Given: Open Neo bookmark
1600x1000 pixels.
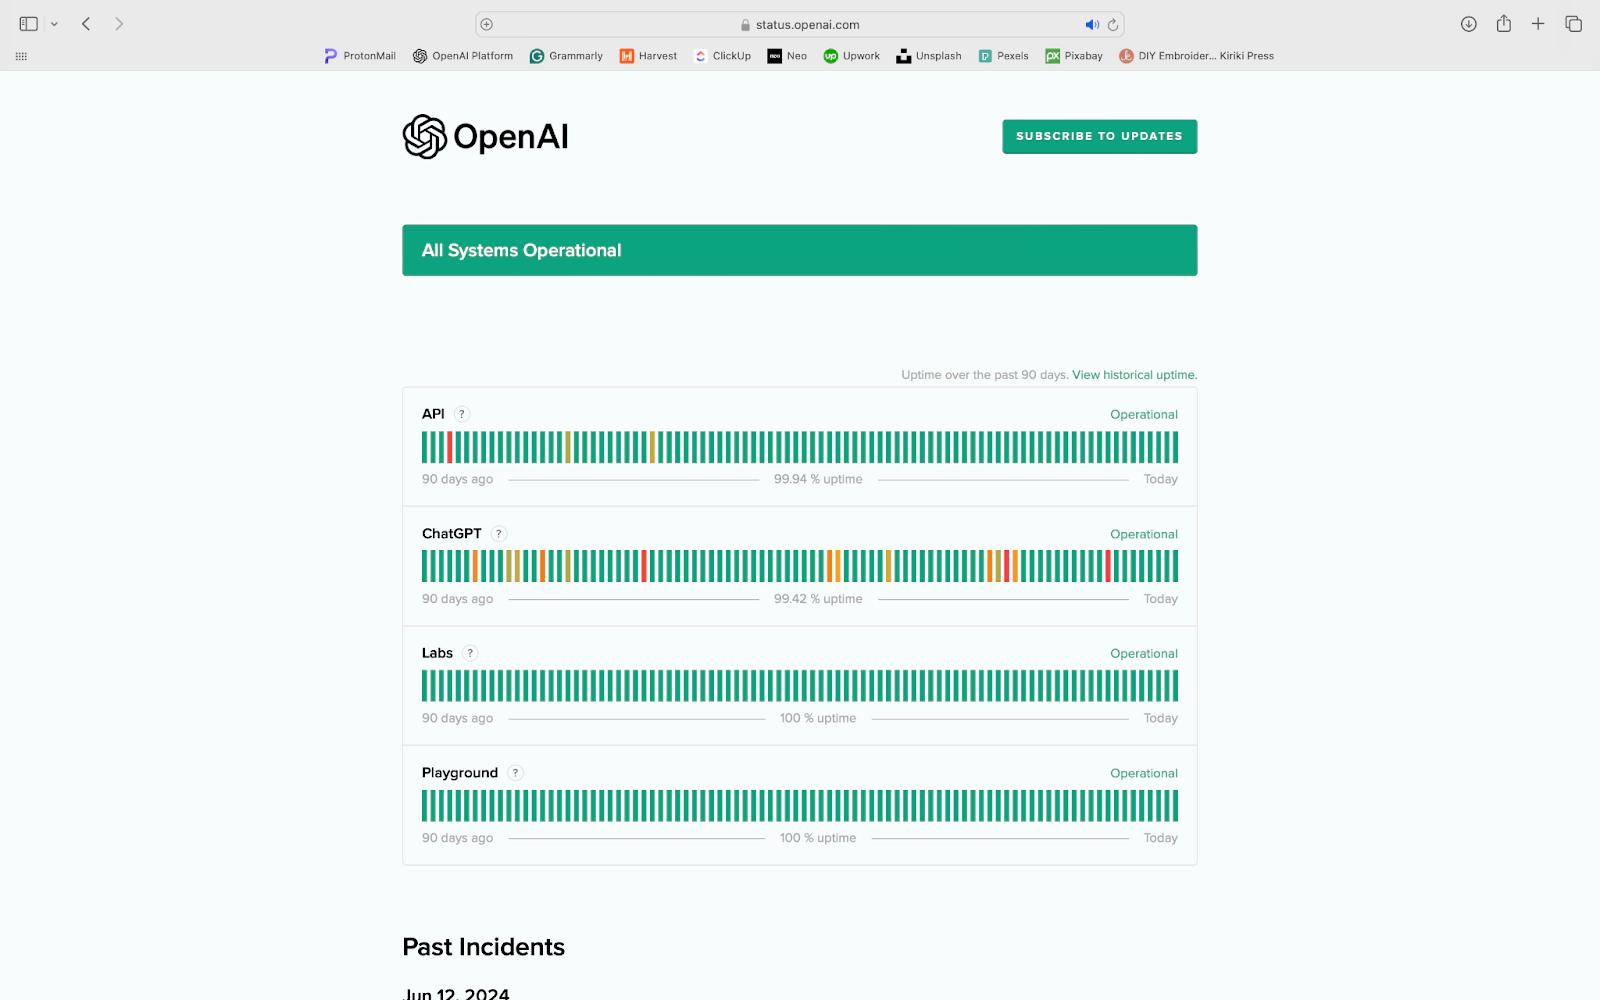Looking at the screenshot, I should [787, 56].
